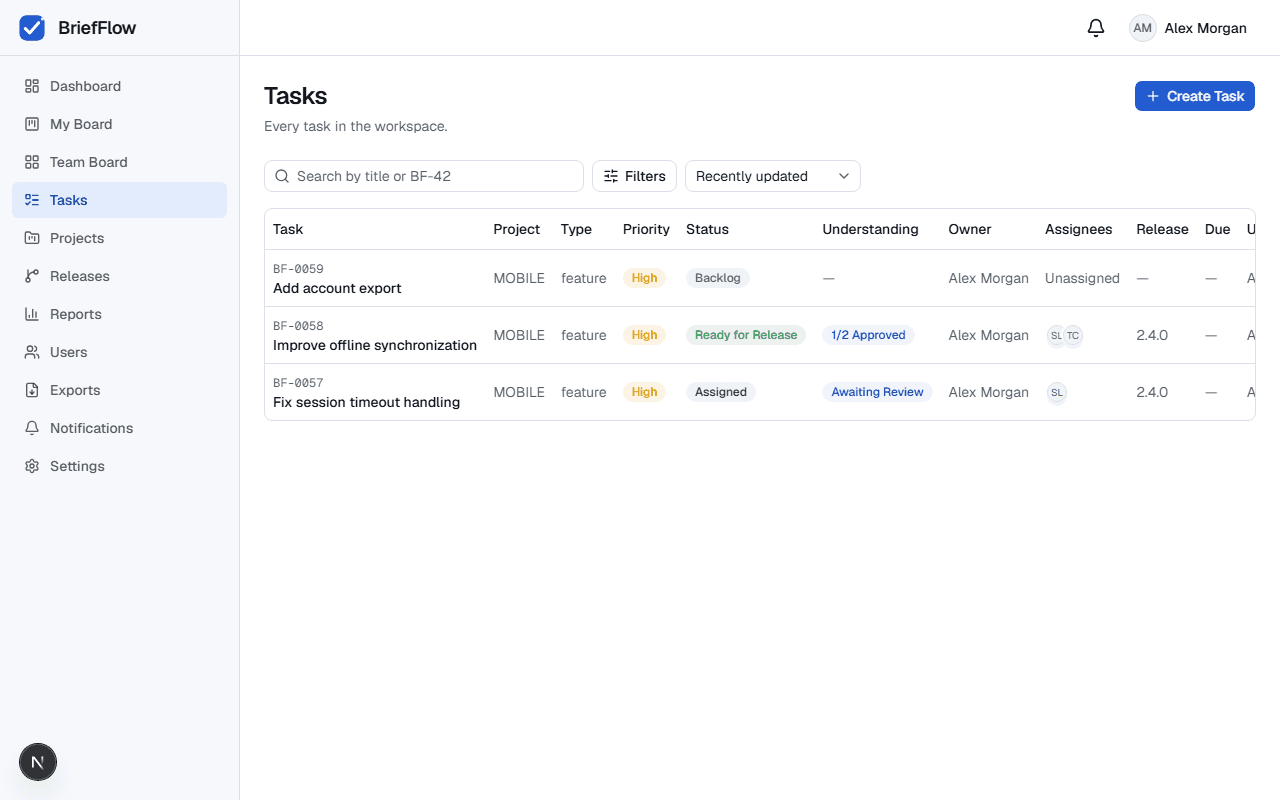This screenshot has height=800, width=1280.
Task: Focus the Search by title field
Action: click(424, 176)
